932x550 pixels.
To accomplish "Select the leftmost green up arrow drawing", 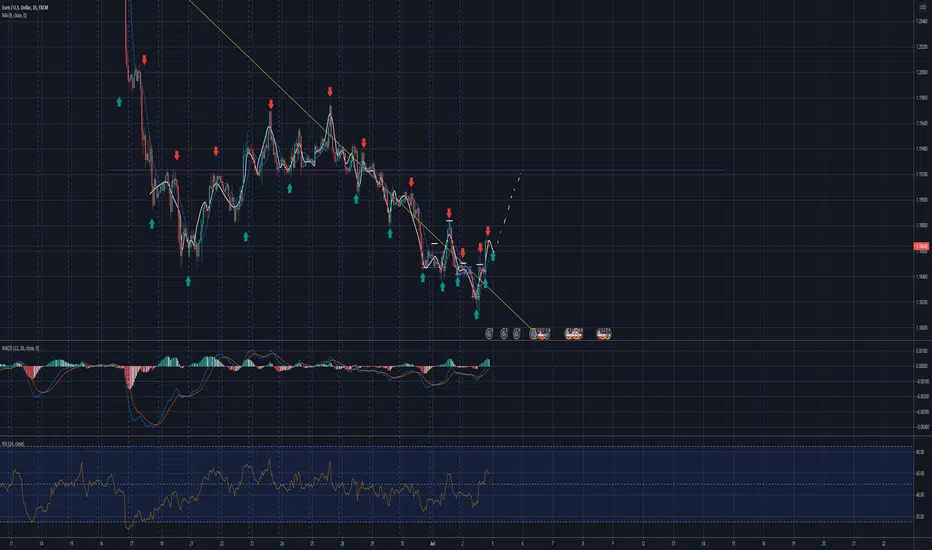I will pos(119,102).
